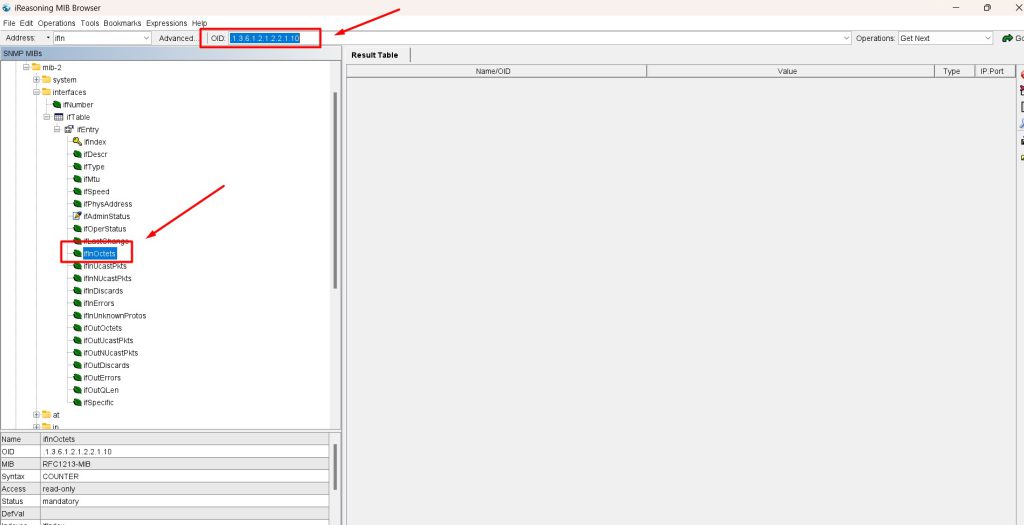This screenshot has width=1024, height=525.
Task: Click the Advanced button
Action: click(x=178, y=38)
